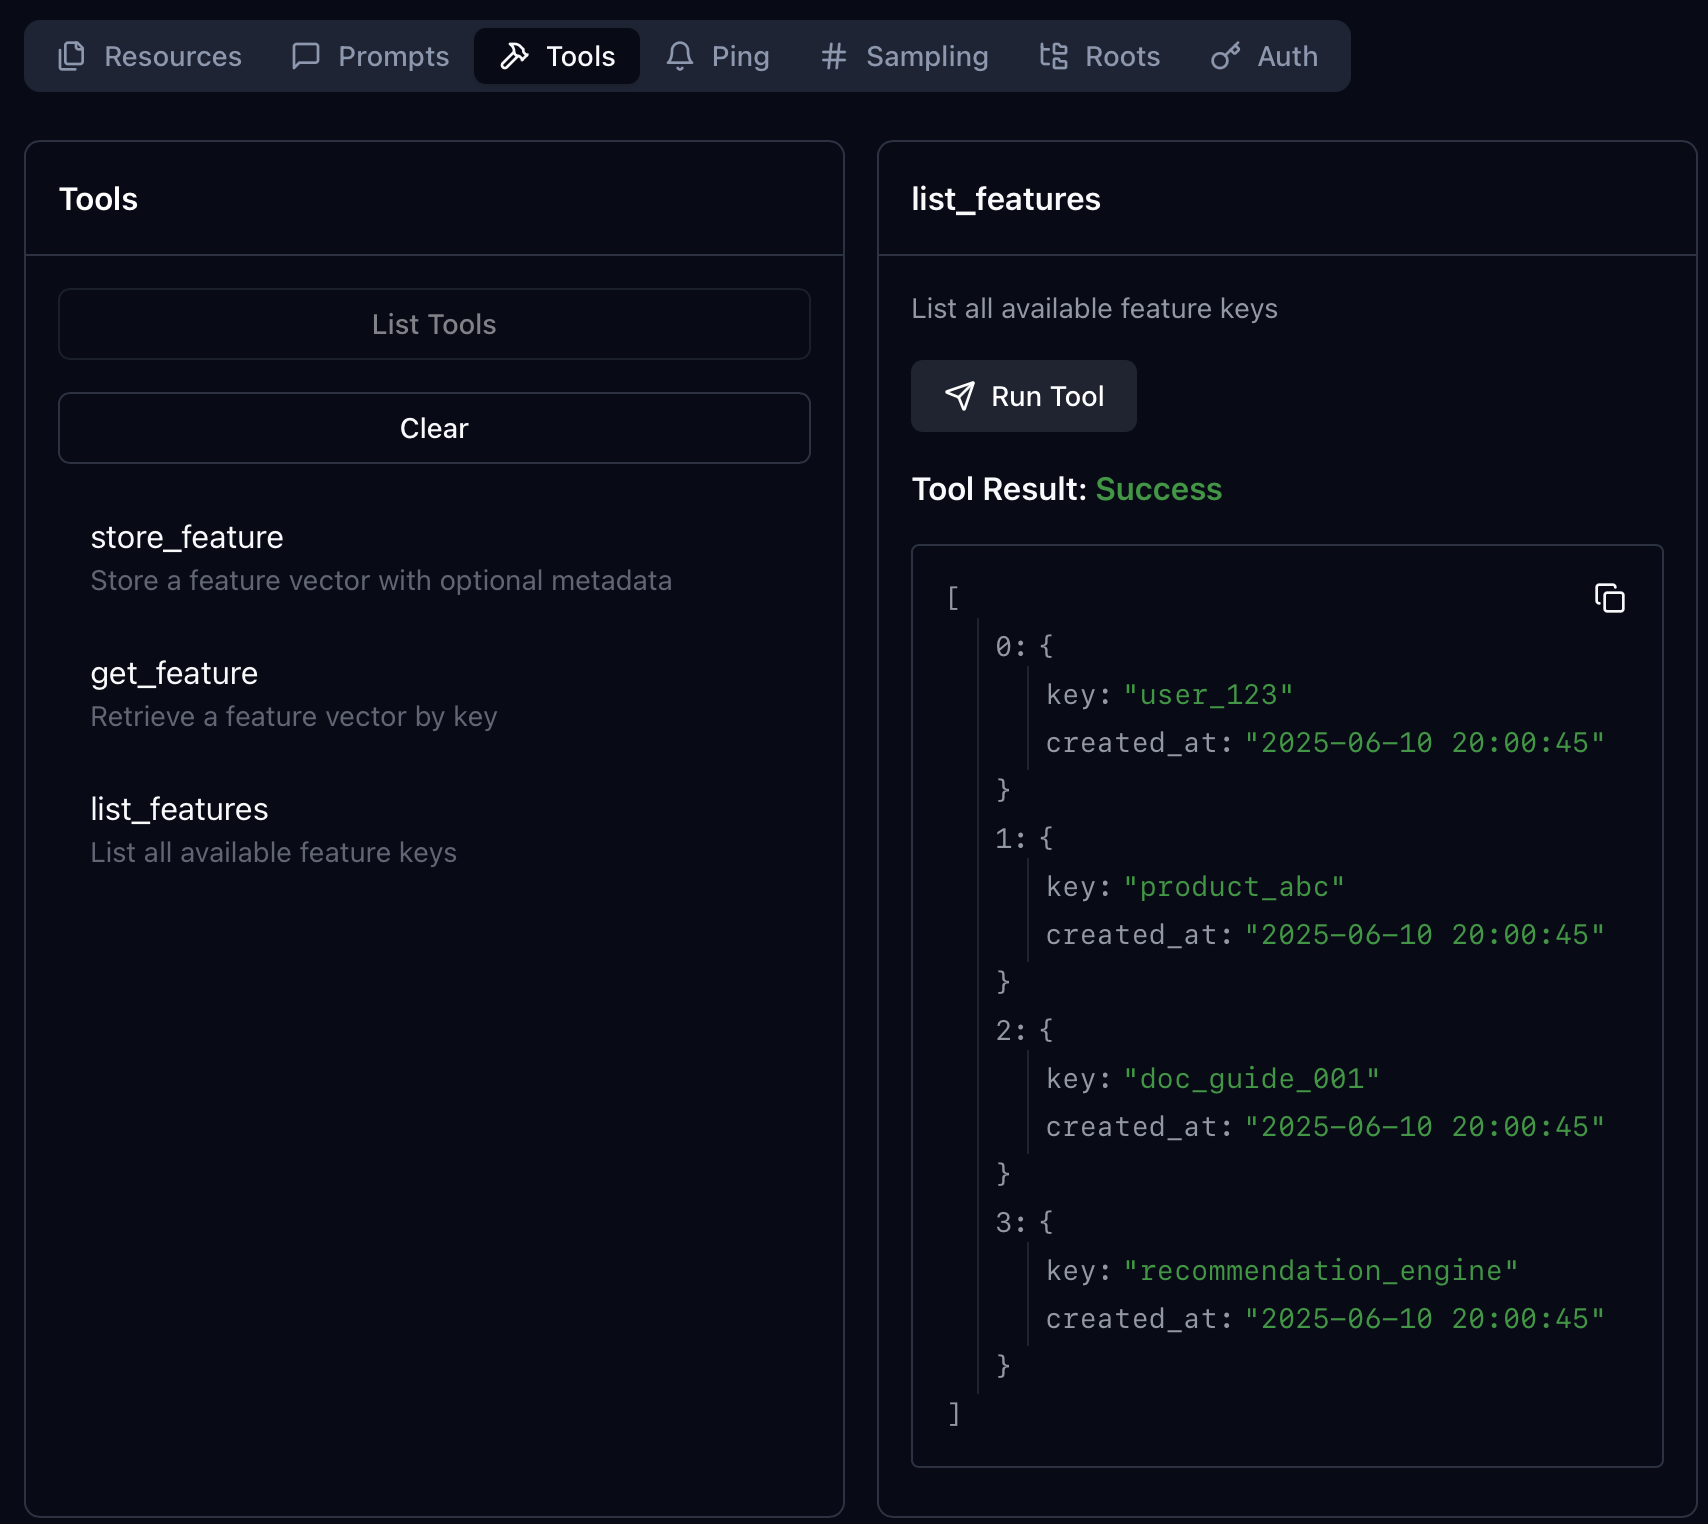Go to the Ping tab

718,56
